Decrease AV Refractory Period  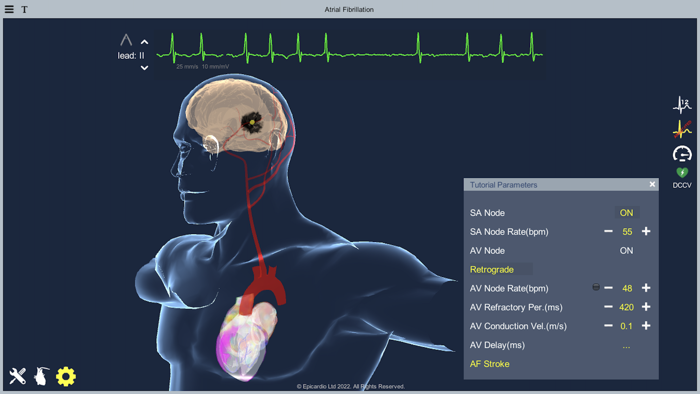click(x=608, y=307)
